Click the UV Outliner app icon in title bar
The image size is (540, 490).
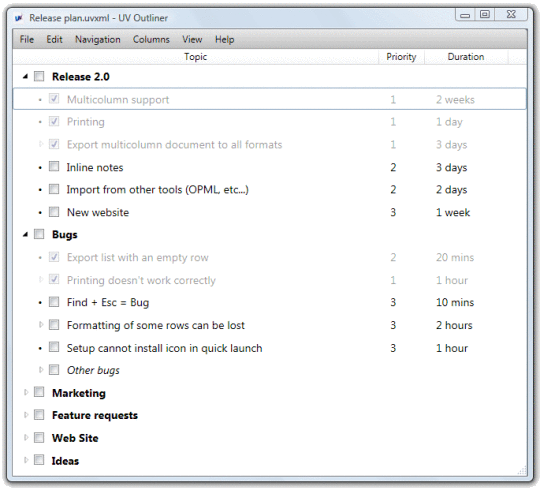point(19,18)
